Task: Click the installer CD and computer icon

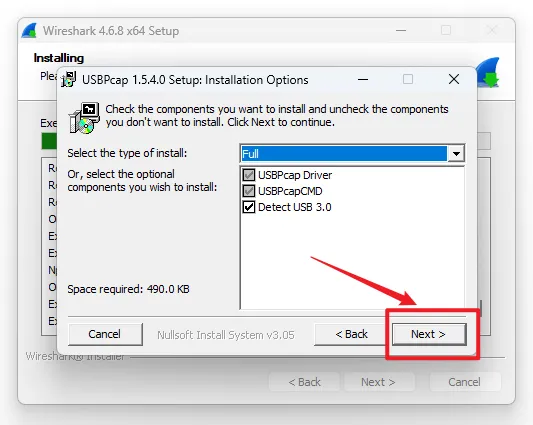Action: [84, 118]
